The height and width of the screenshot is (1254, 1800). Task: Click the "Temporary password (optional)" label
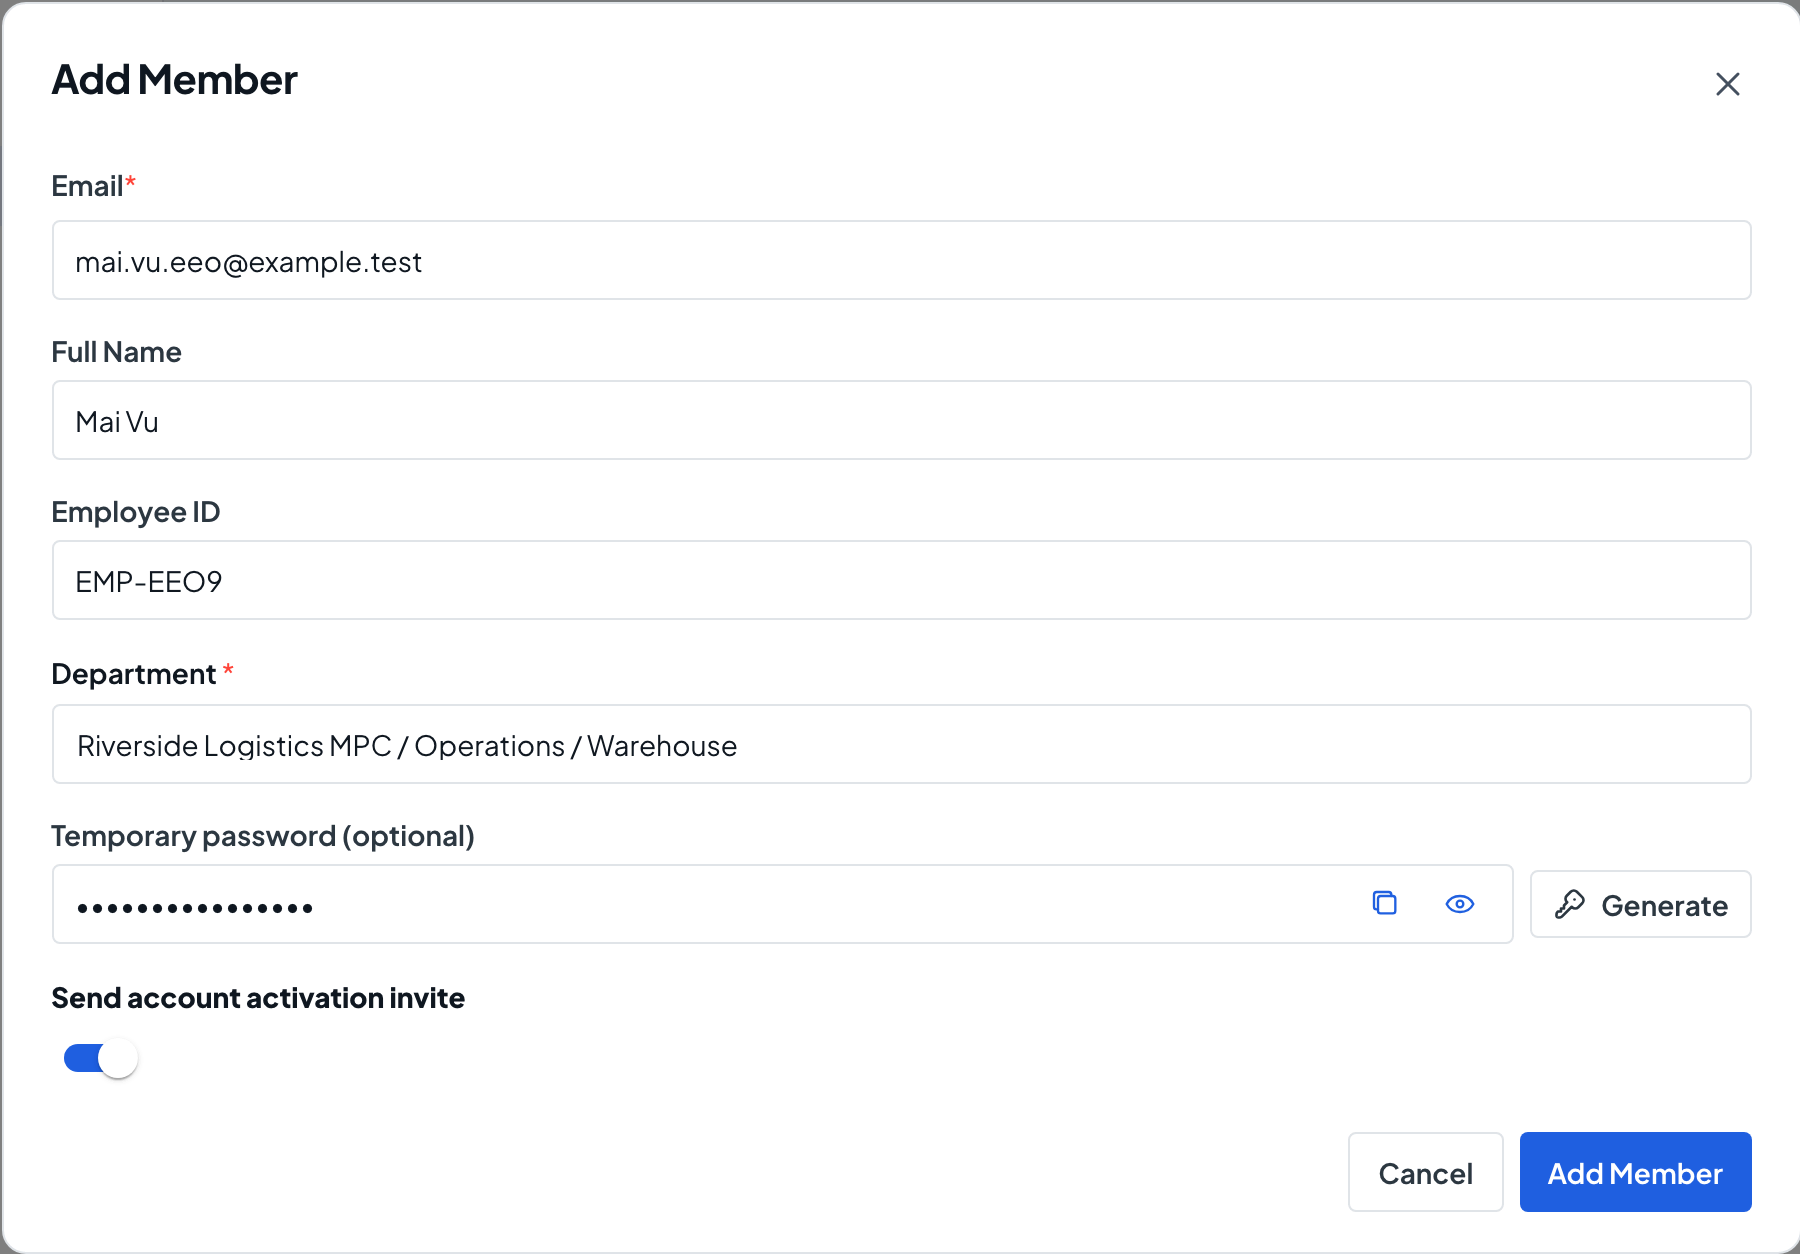coord(263,836)
